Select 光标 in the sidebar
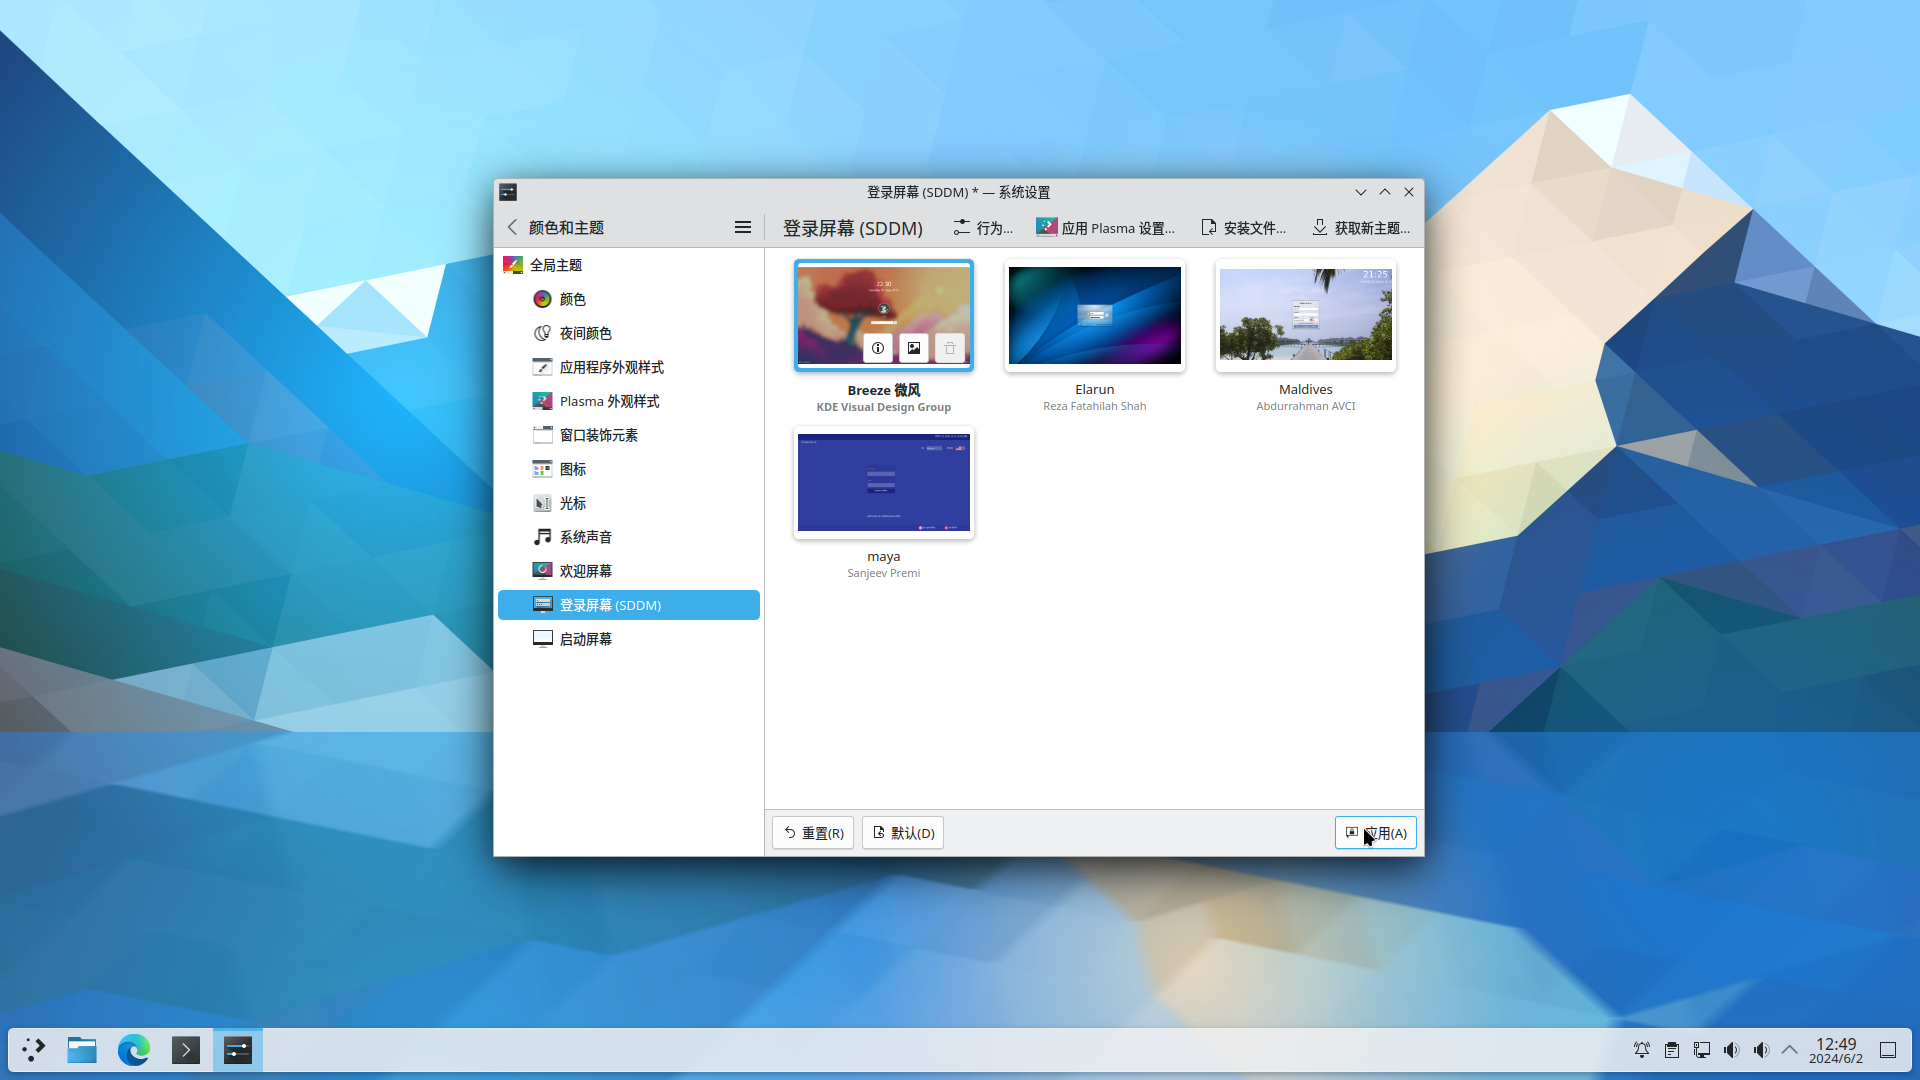 click(572, 503)
